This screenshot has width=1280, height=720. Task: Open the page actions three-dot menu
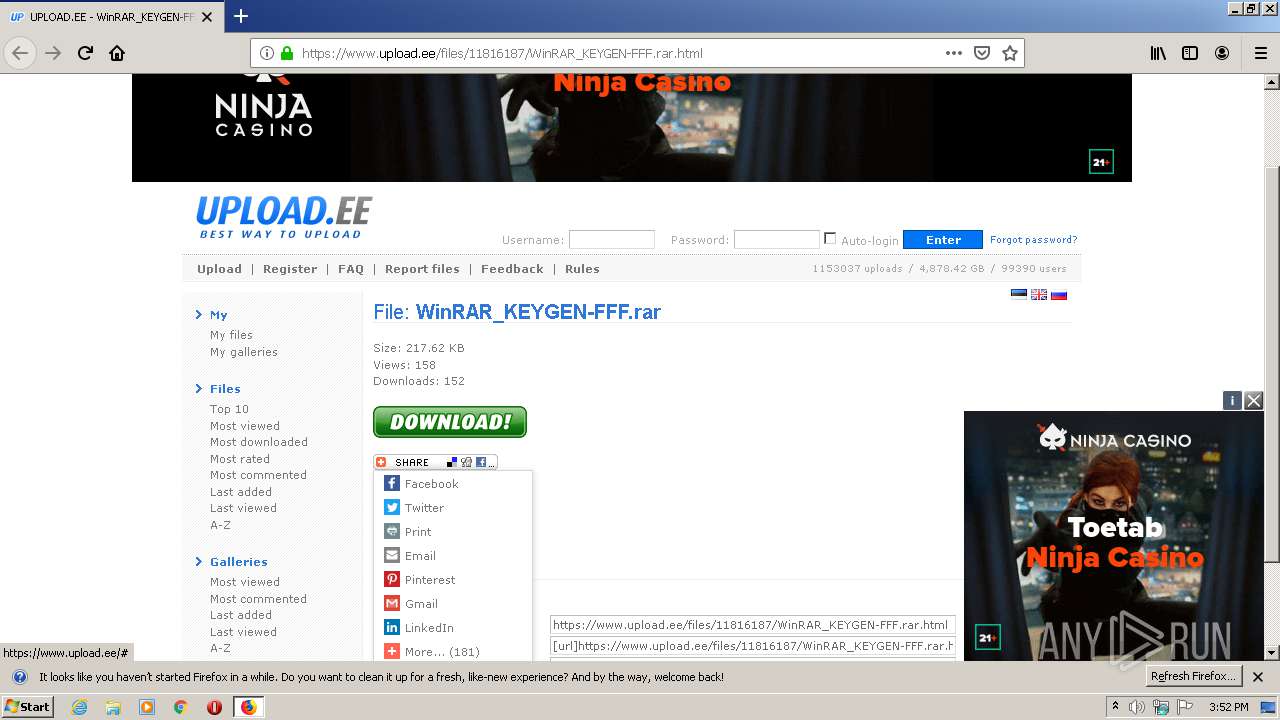[953, 53]
